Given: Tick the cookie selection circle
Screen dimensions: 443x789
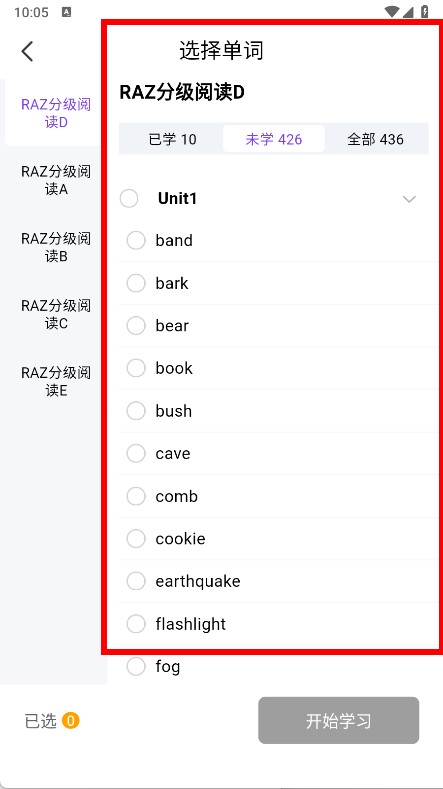Looking at the screenshot, I should (136, 539).
